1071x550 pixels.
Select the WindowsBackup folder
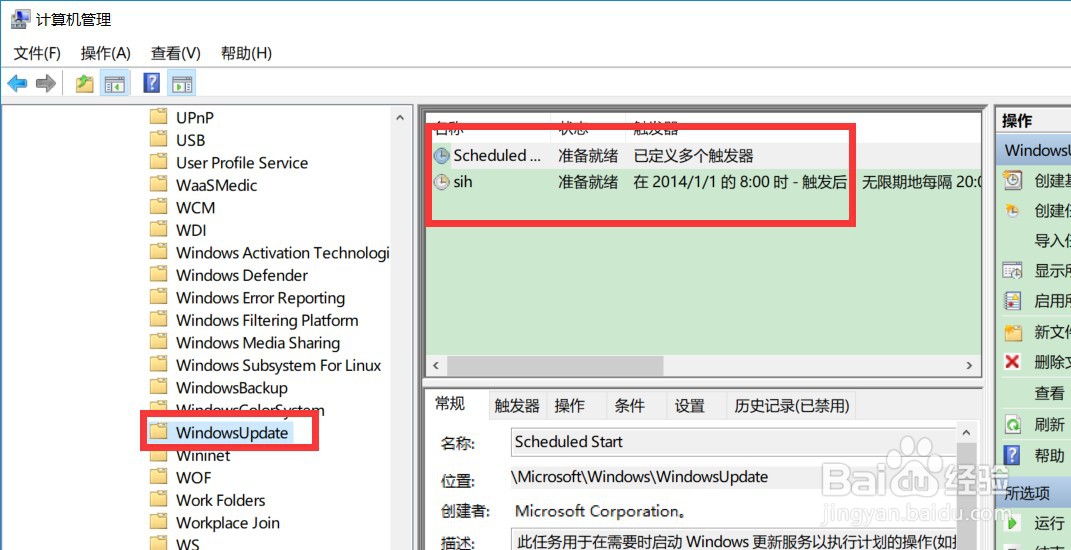coord(232,388)
